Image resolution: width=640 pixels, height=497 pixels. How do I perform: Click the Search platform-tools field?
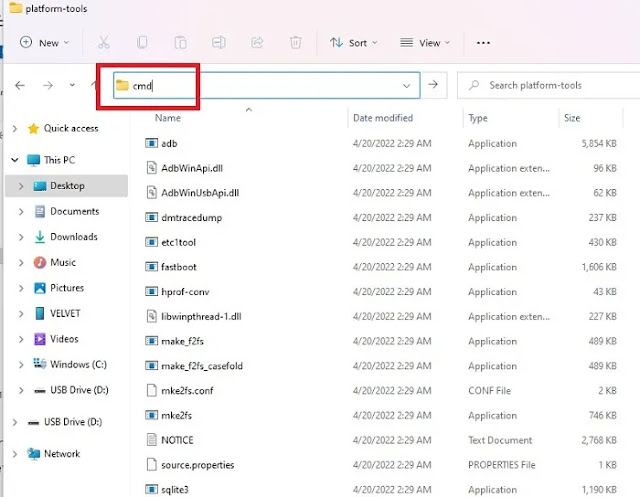click(548, 85)
